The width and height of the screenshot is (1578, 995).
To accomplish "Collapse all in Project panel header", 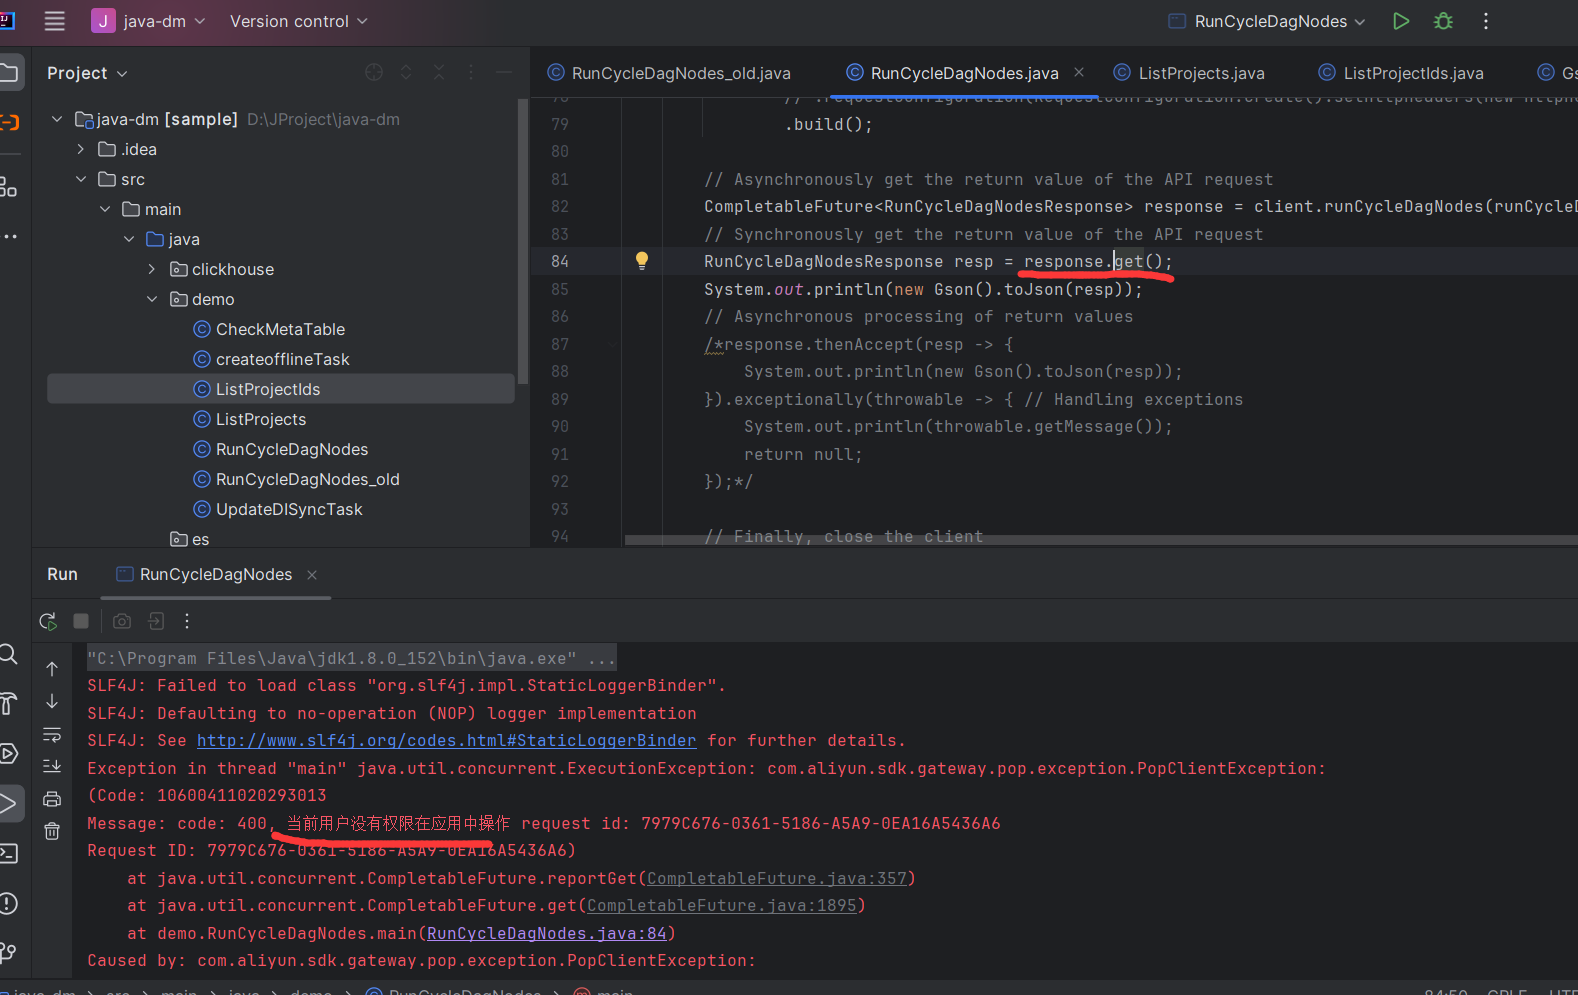I will click(x=439, y=72).
